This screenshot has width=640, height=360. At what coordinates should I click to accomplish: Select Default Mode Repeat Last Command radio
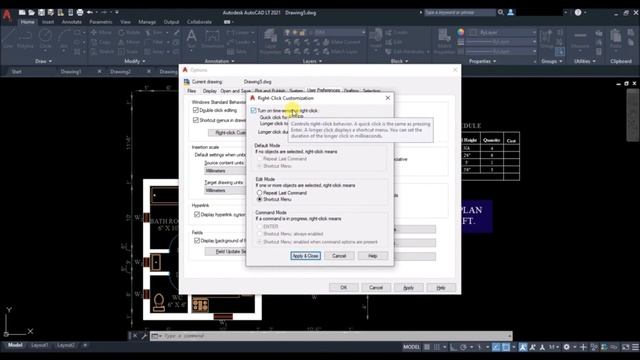coord(259,159)
